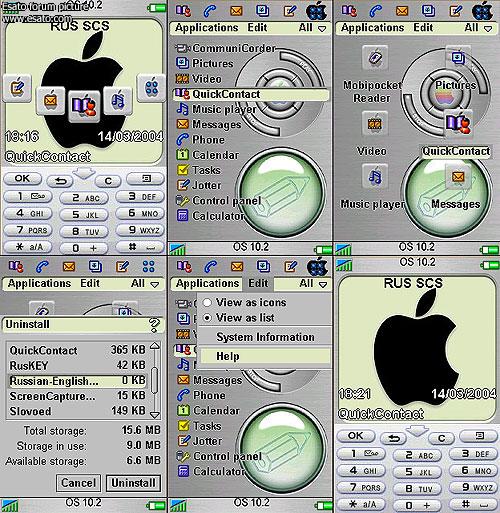Image resolution: width=500 pixels, height=513 pixels.
Task: Tap Apple launcher icon in list view screen toolbar
Action: [317, 11]
